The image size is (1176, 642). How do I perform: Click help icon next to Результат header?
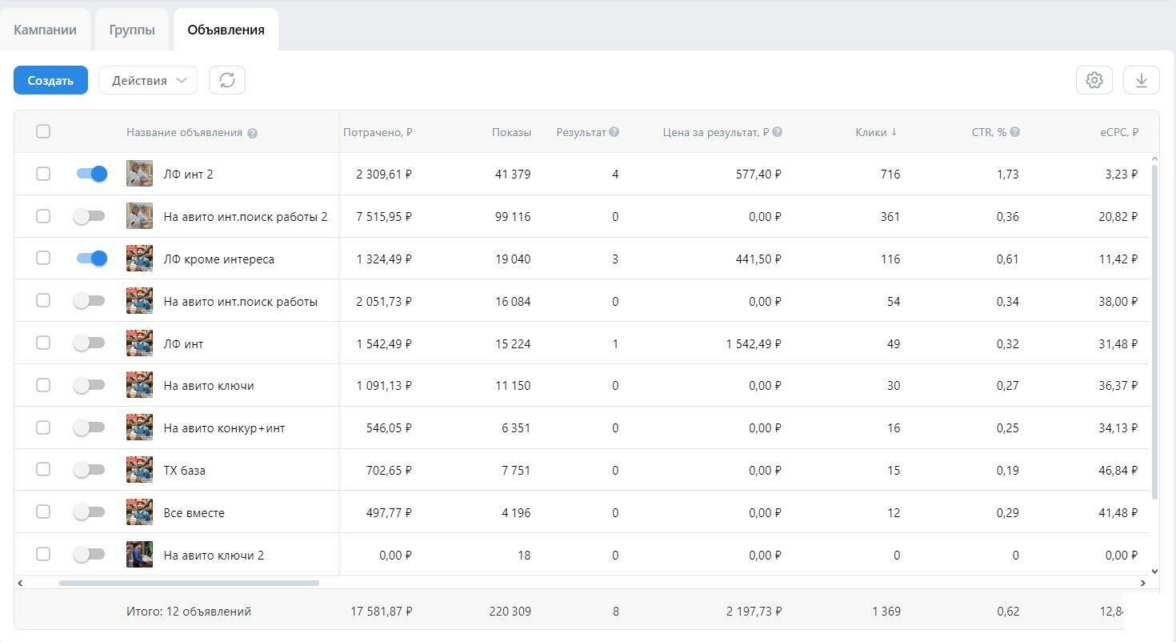(614, 132)
